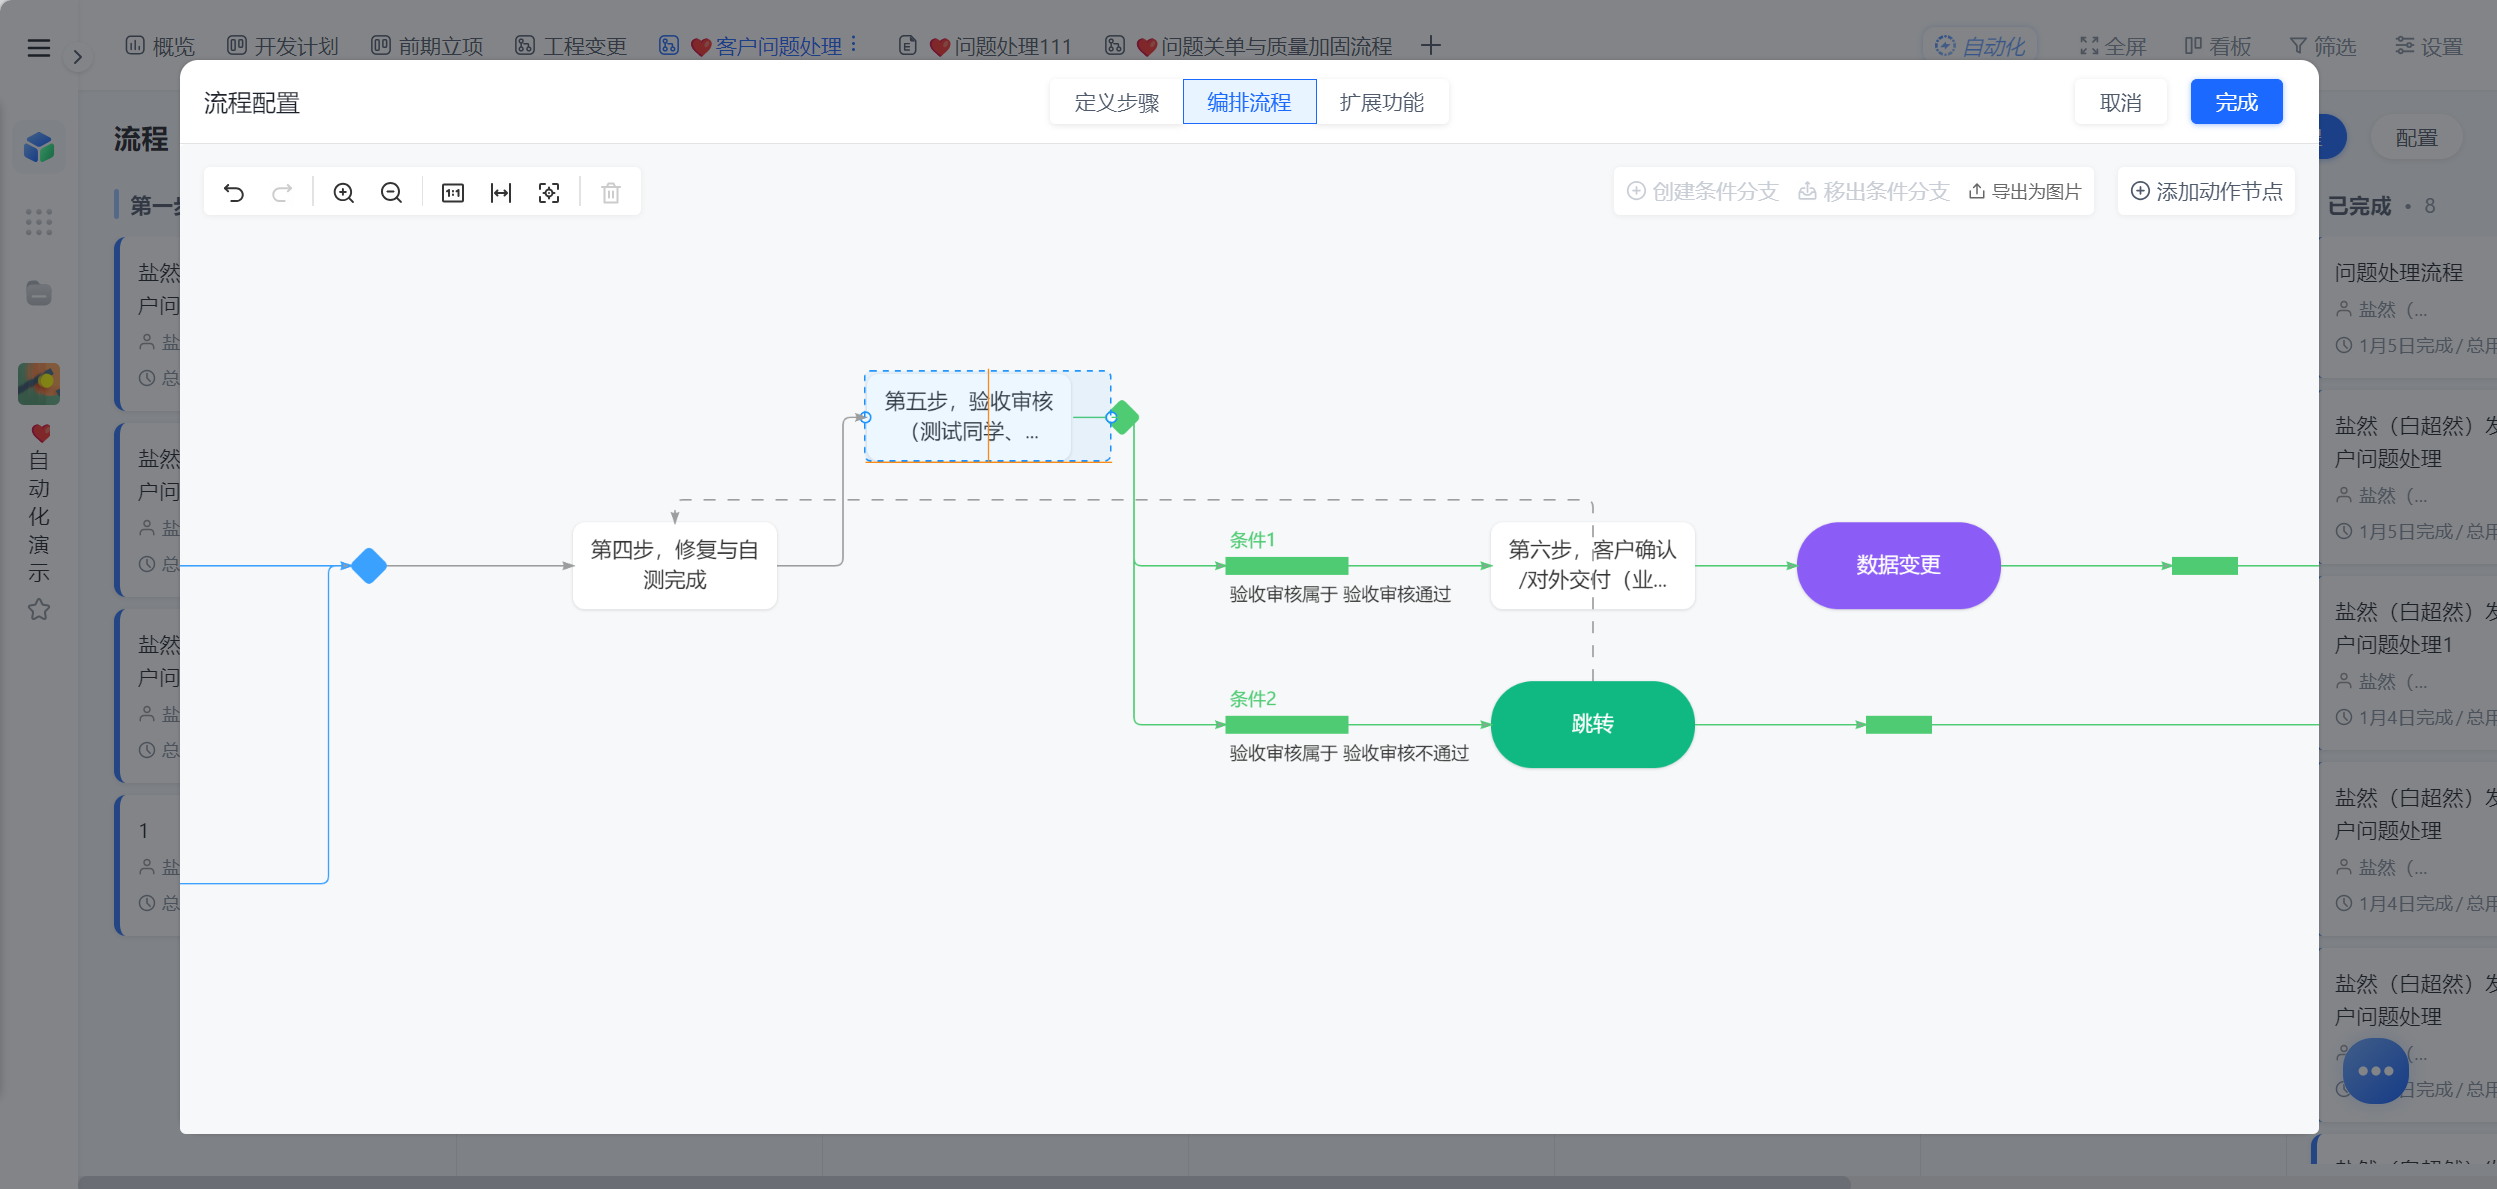Click the blue diamond gateway node

(369, 566)
